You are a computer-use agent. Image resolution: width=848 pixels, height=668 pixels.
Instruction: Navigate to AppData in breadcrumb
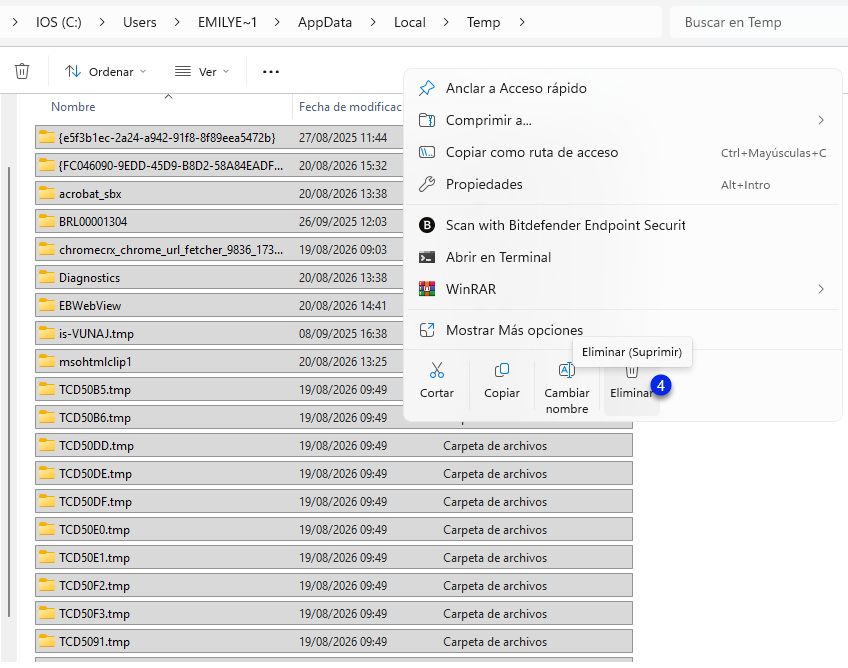coord(324,22)
